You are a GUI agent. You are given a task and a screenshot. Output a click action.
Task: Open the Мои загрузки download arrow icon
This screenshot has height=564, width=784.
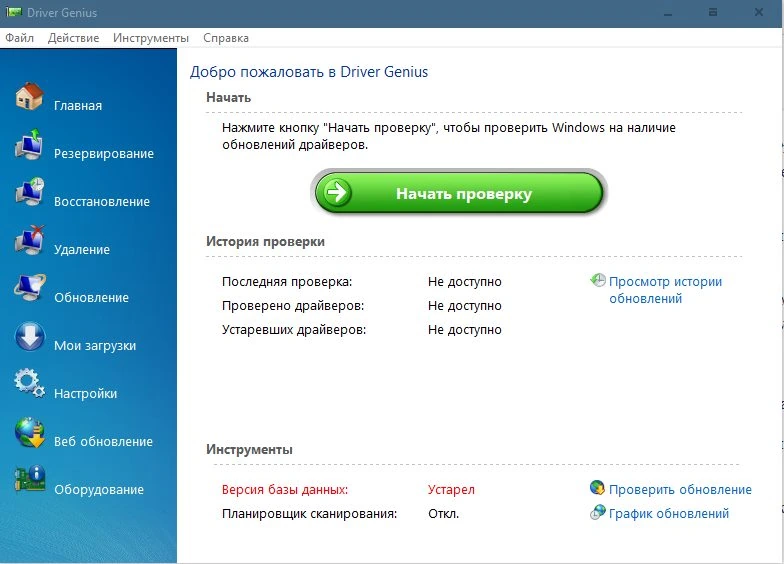pos(30,336)
